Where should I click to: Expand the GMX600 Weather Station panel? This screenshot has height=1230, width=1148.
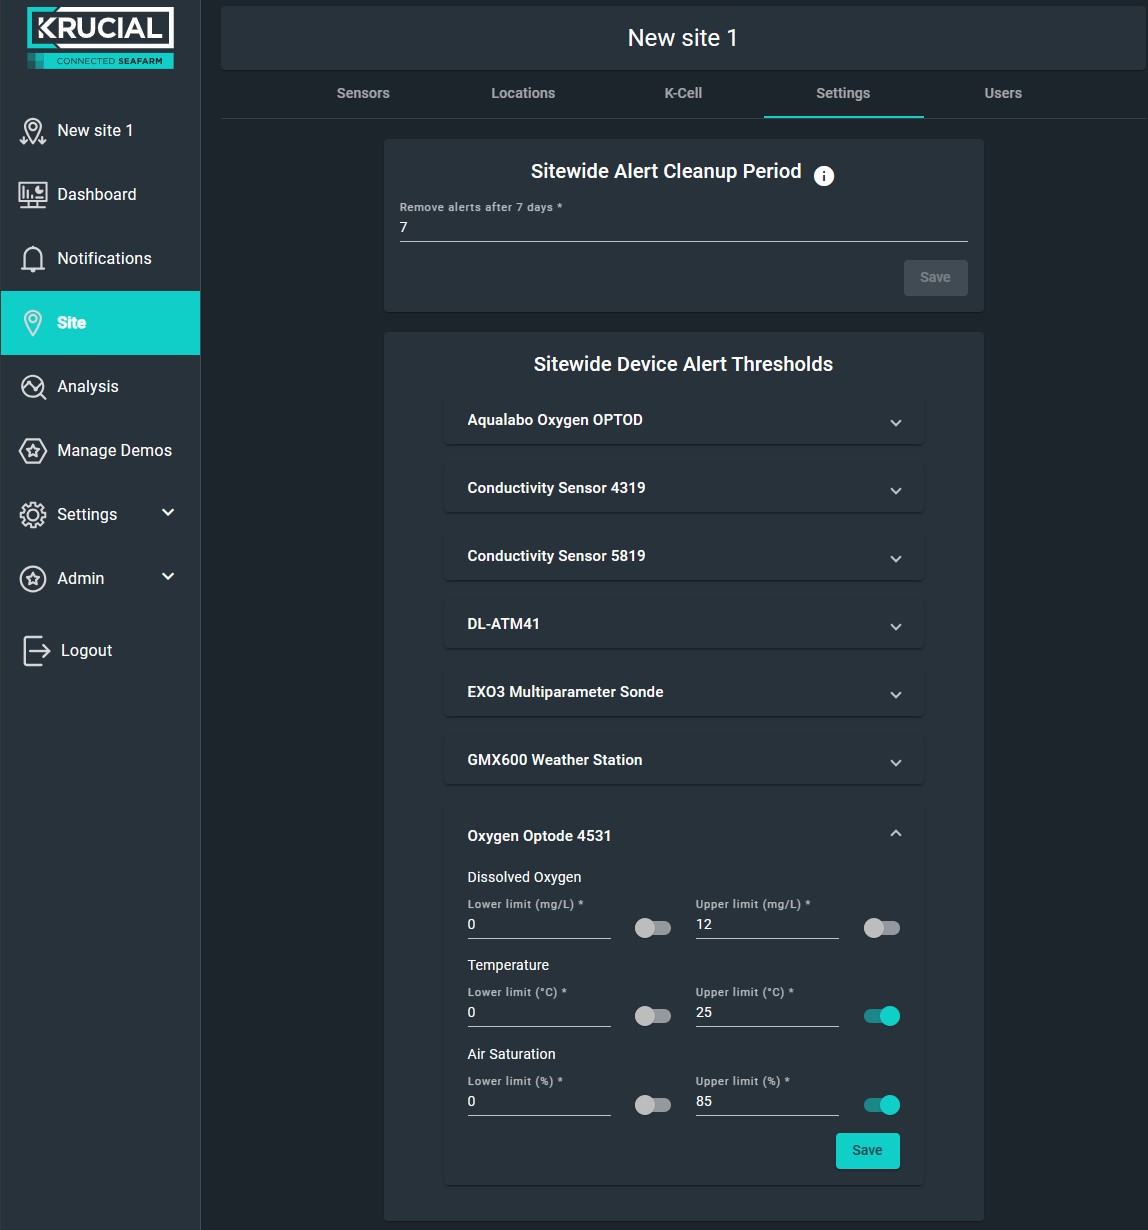tap(684, 761)
